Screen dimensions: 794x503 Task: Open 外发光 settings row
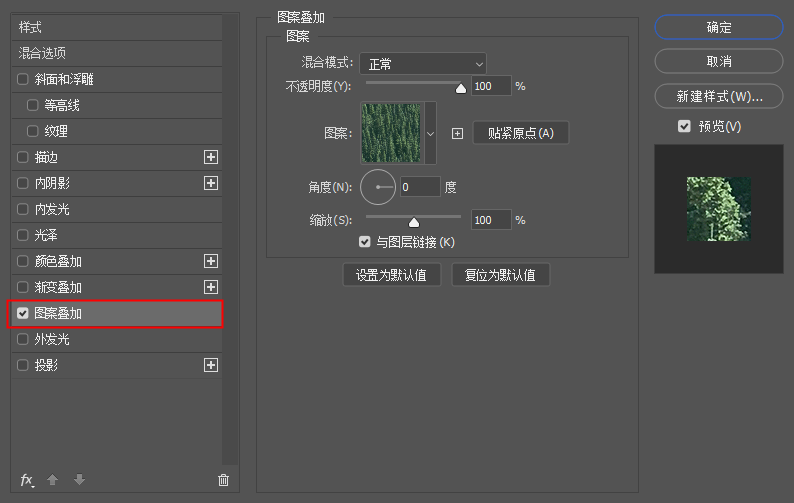tap(117, 339)
